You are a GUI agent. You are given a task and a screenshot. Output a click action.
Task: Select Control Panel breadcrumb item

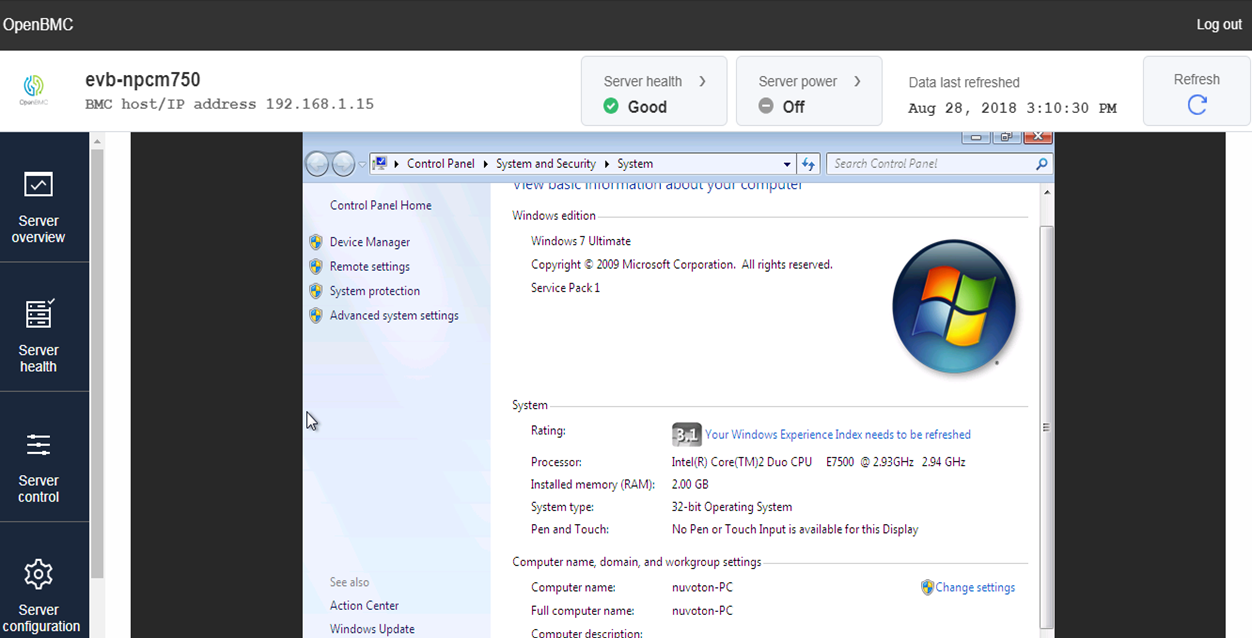(x=440, y=164)
